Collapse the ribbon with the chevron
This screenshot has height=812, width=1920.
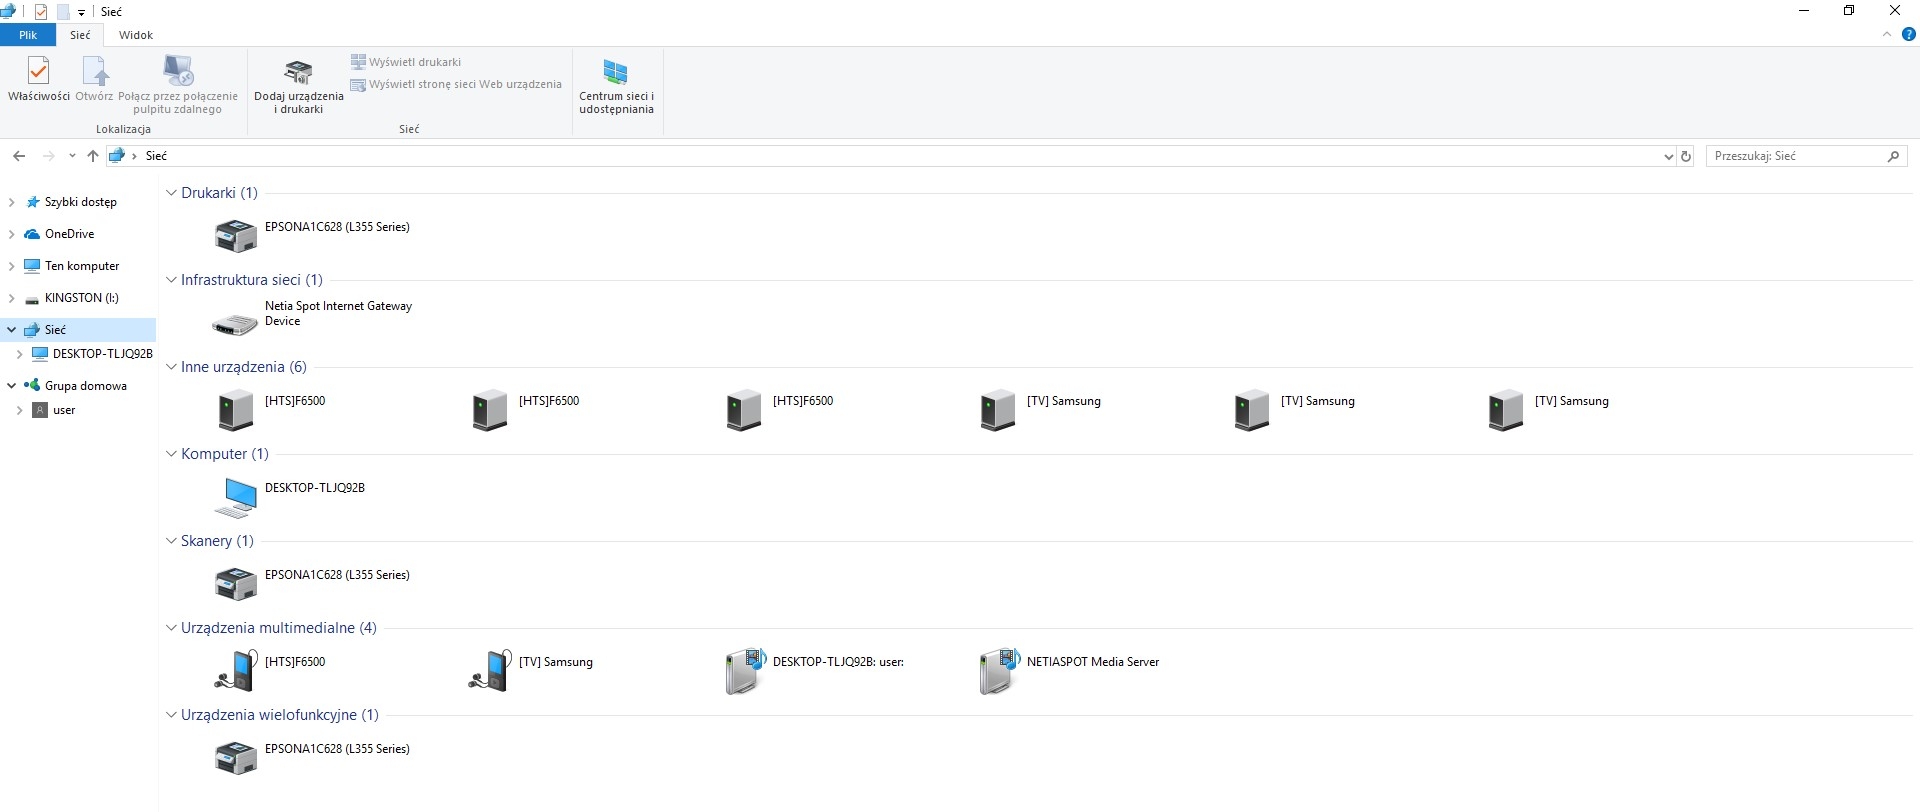1887,35
